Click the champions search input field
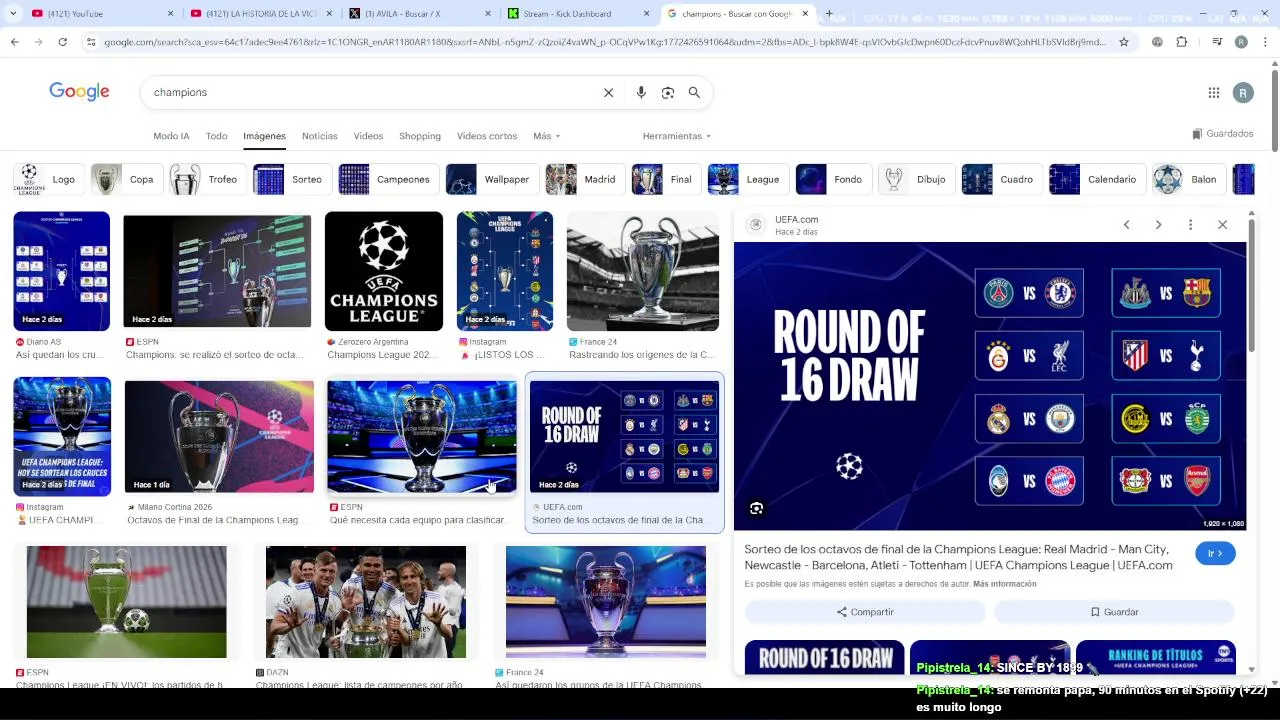 tap(370, 92)
